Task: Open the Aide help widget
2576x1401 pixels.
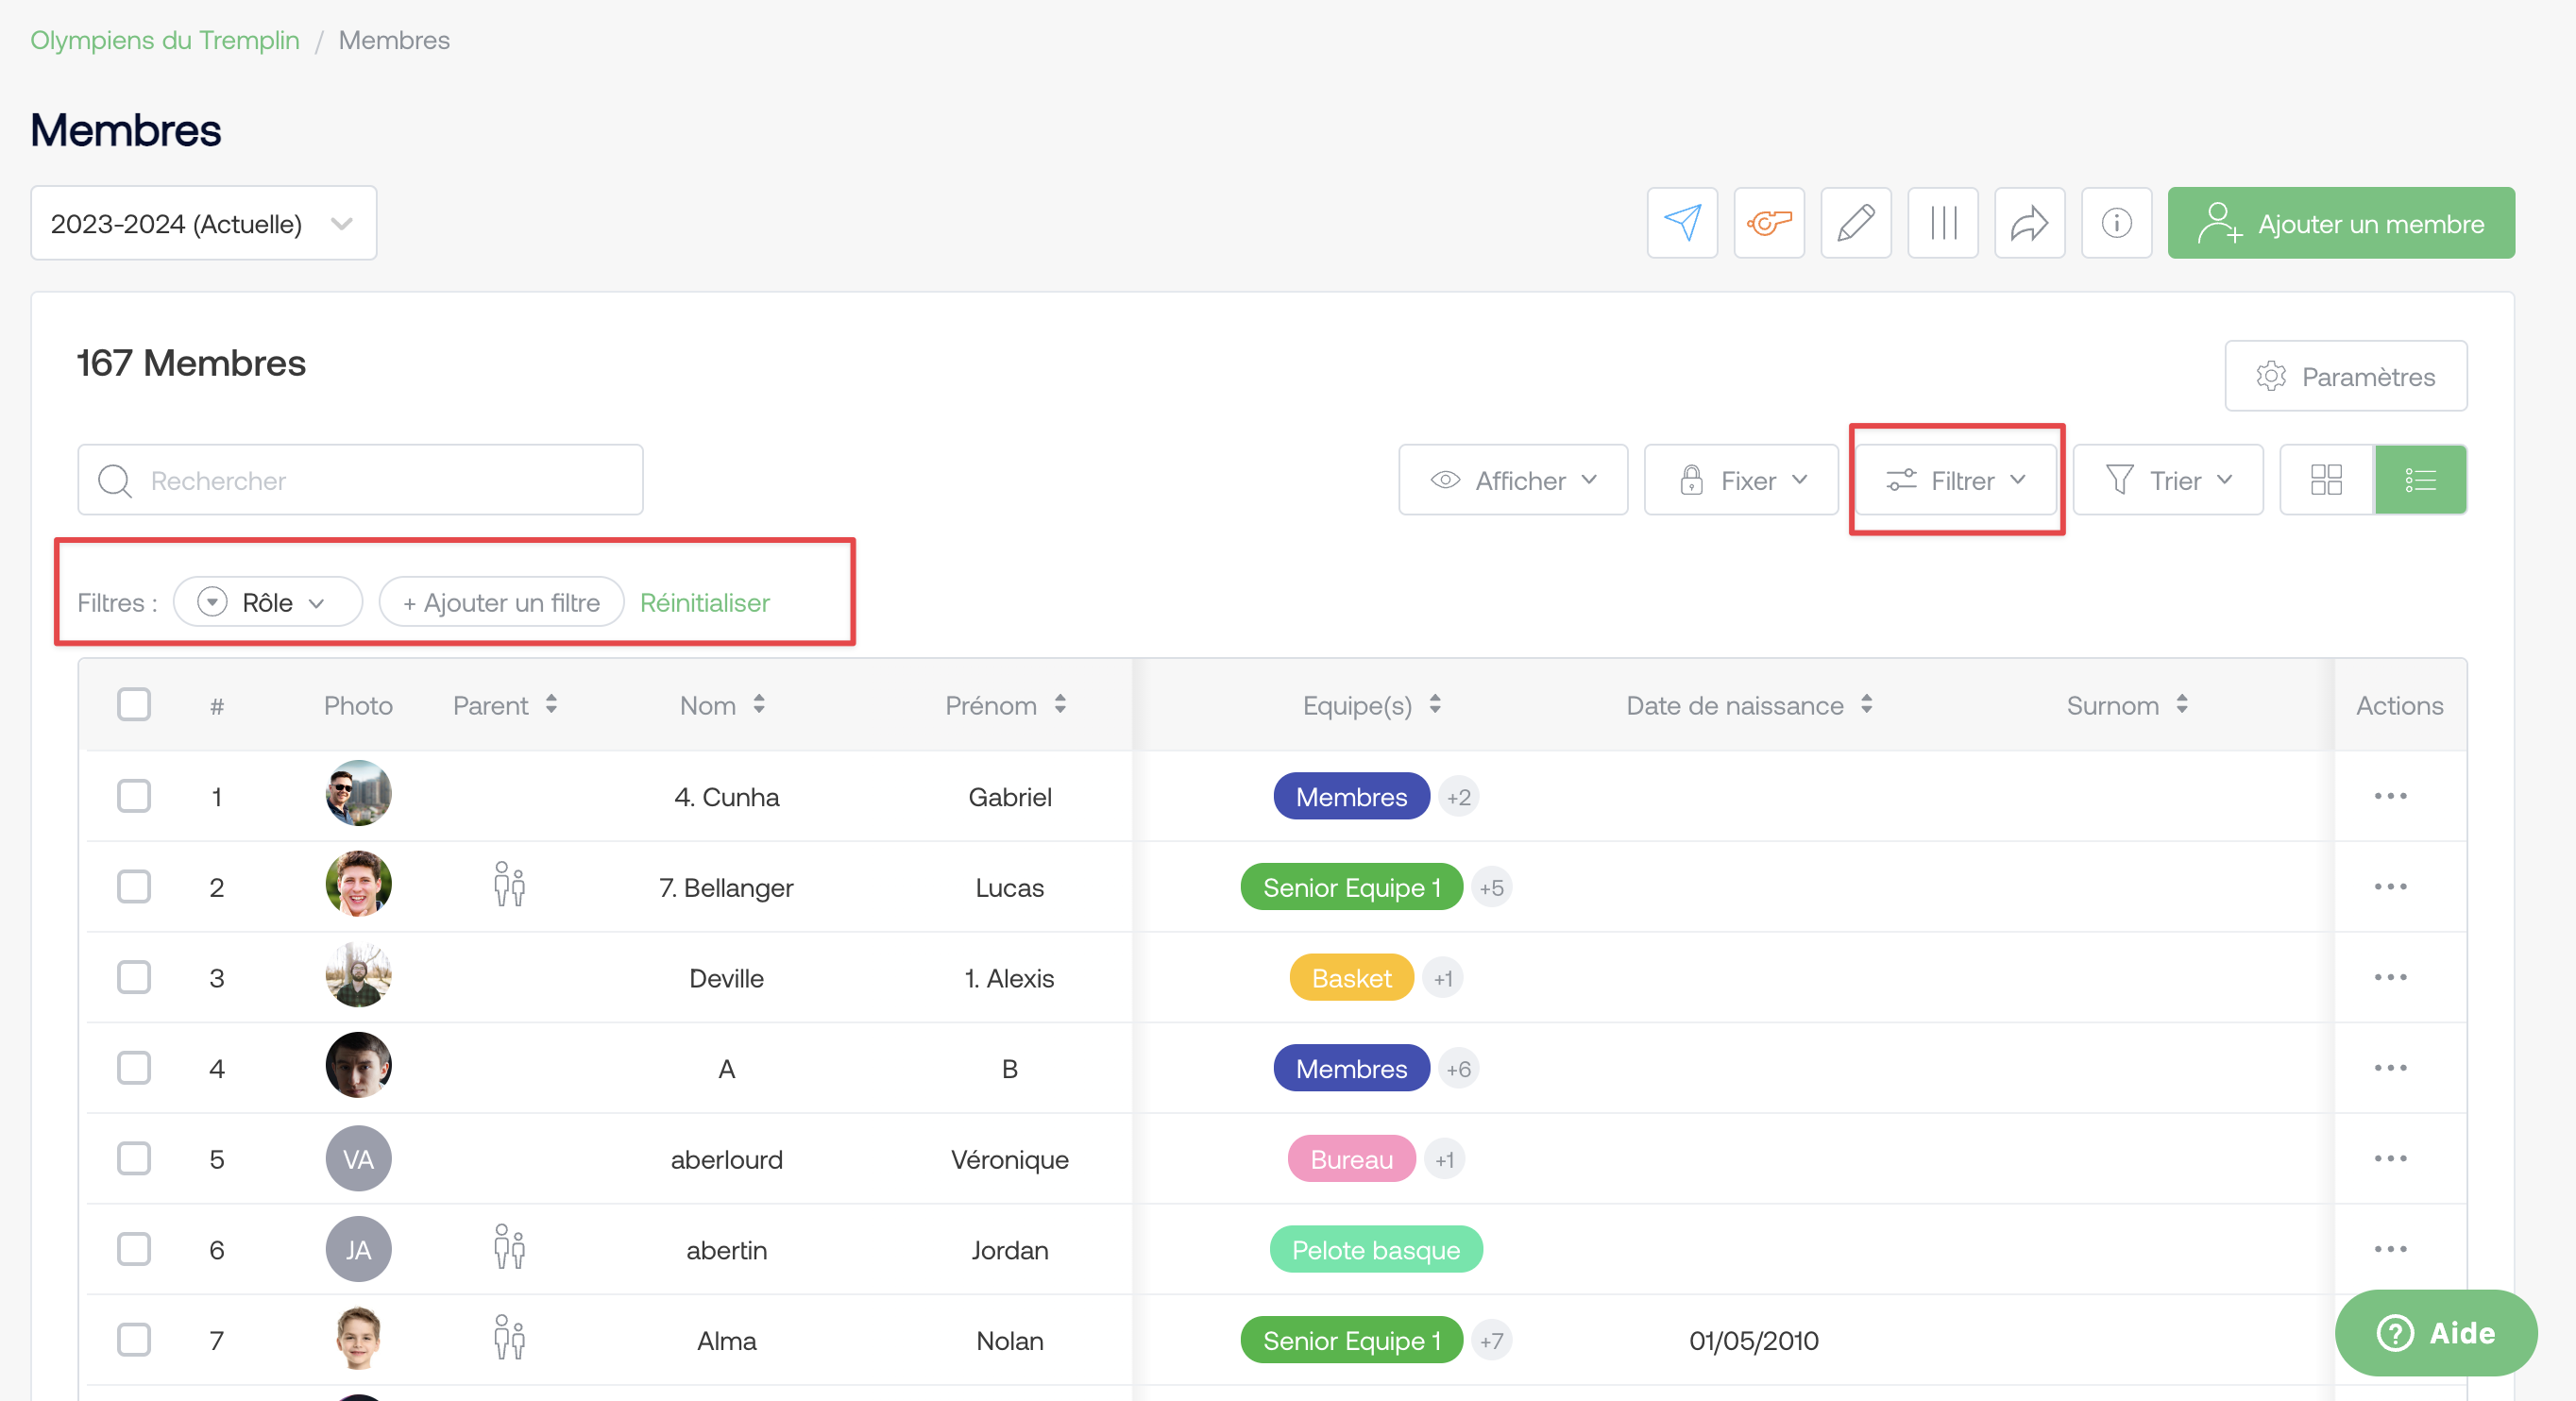Action: point(2435,1332)
